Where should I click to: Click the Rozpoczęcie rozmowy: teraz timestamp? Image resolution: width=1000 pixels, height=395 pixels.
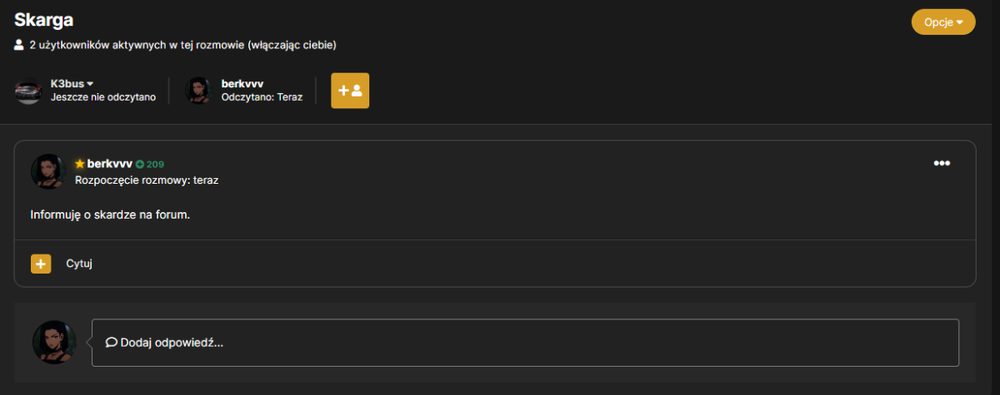tap(147, 180)
